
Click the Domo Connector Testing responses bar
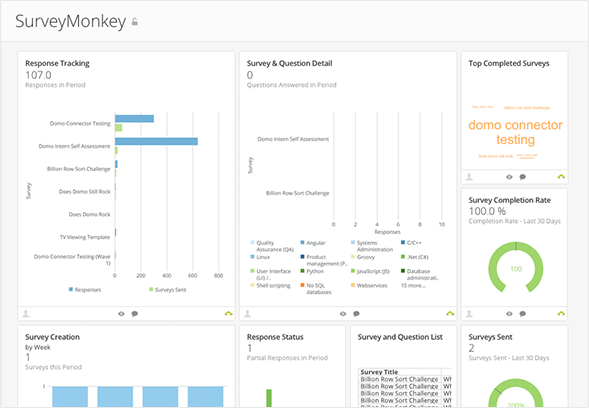pyautogui.click(x=134, y=119)
